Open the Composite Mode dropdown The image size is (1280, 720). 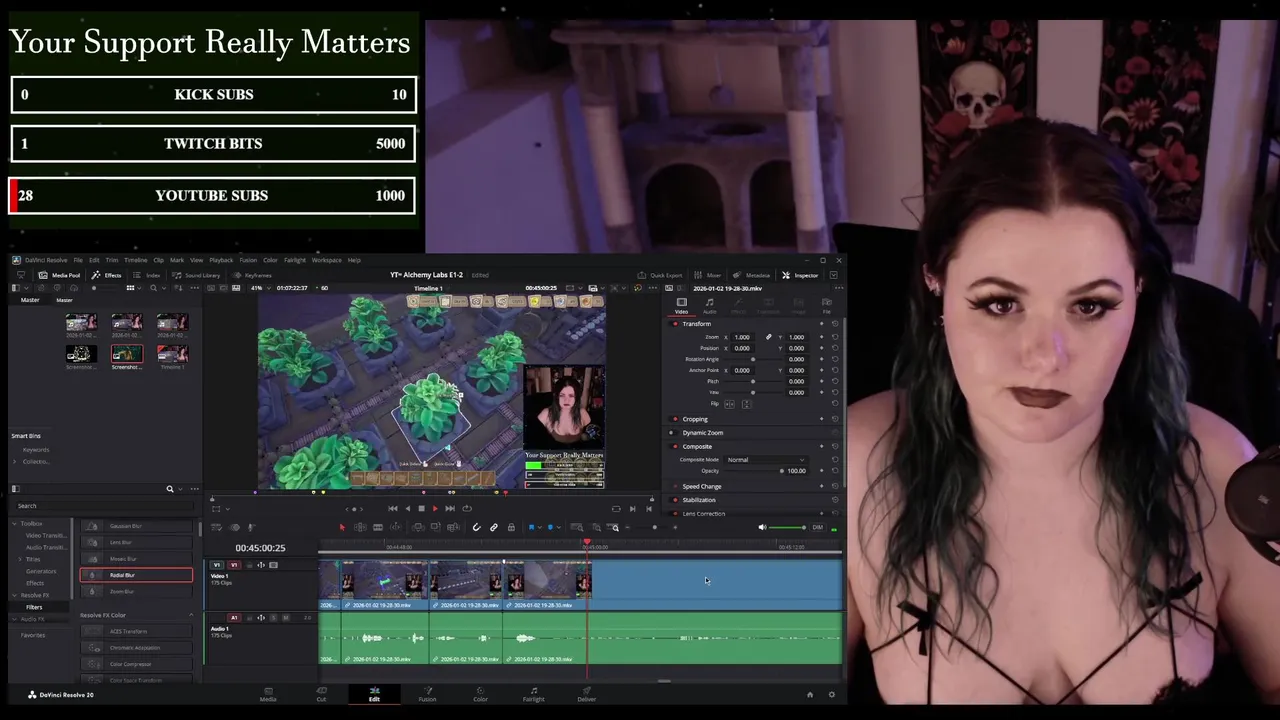tap(765, 460)
